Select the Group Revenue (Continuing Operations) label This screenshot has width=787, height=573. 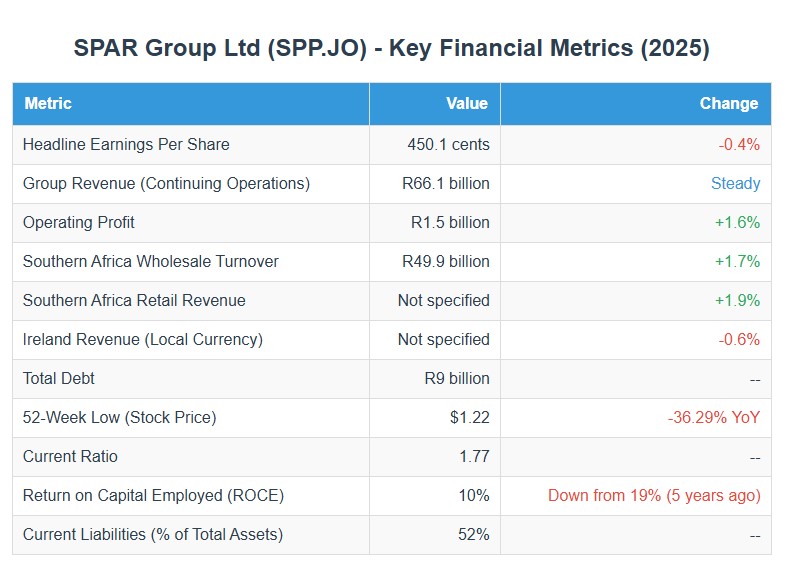166,183
